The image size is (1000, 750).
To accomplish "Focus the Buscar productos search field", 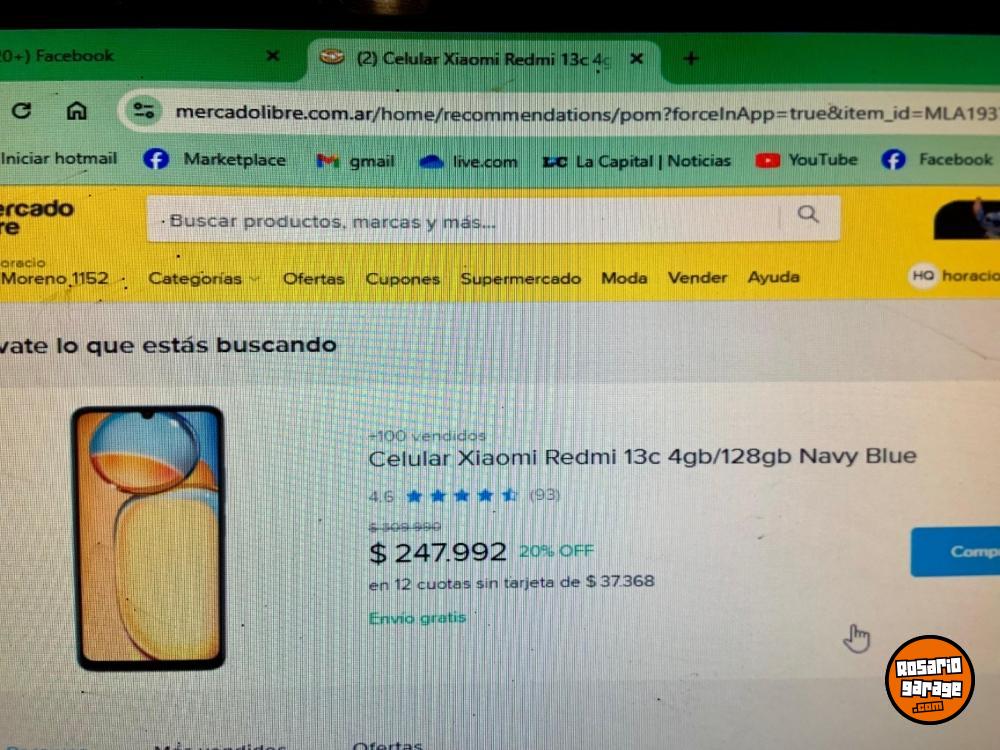I will pos(472,221).
